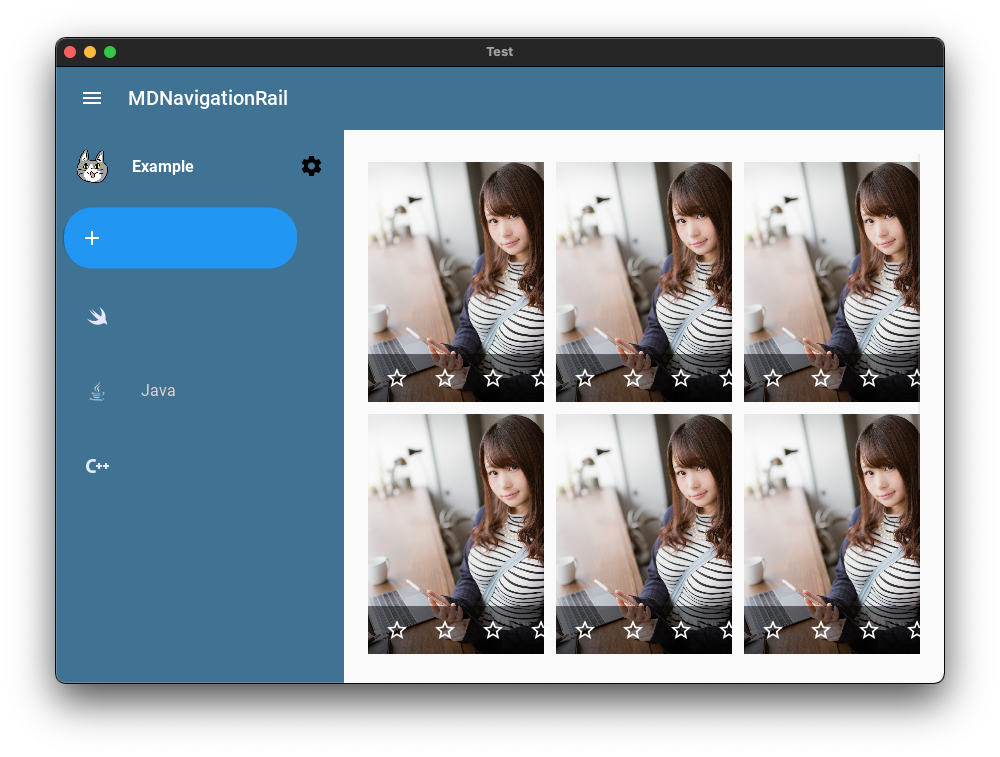Select the Java coffee cup icon
The image size is (1000, 757).
(x=97, y=391)
